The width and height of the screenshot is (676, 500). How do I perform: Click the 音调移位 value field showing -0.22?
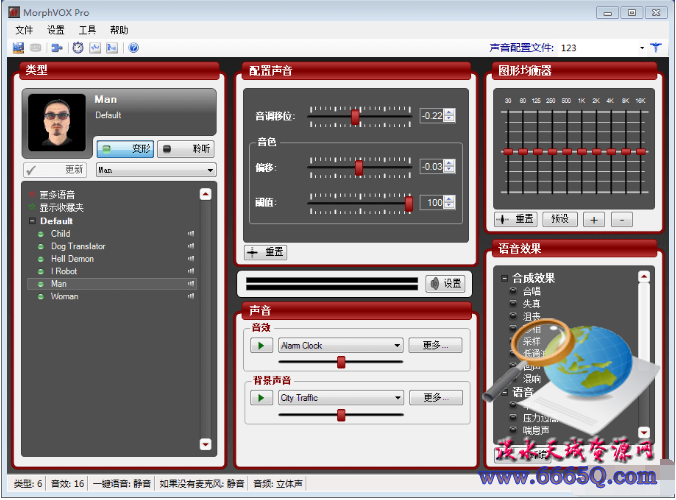coord(432,116)
